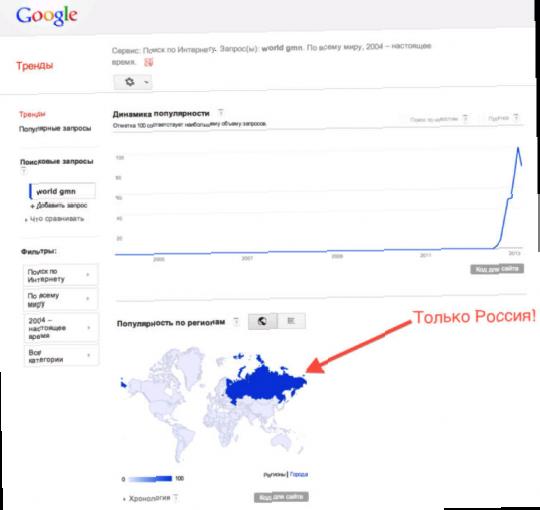The image size is (540, 510).
Task: Click the red share icon after the query text
Action: pyautogui.click(x=148, y=62)
